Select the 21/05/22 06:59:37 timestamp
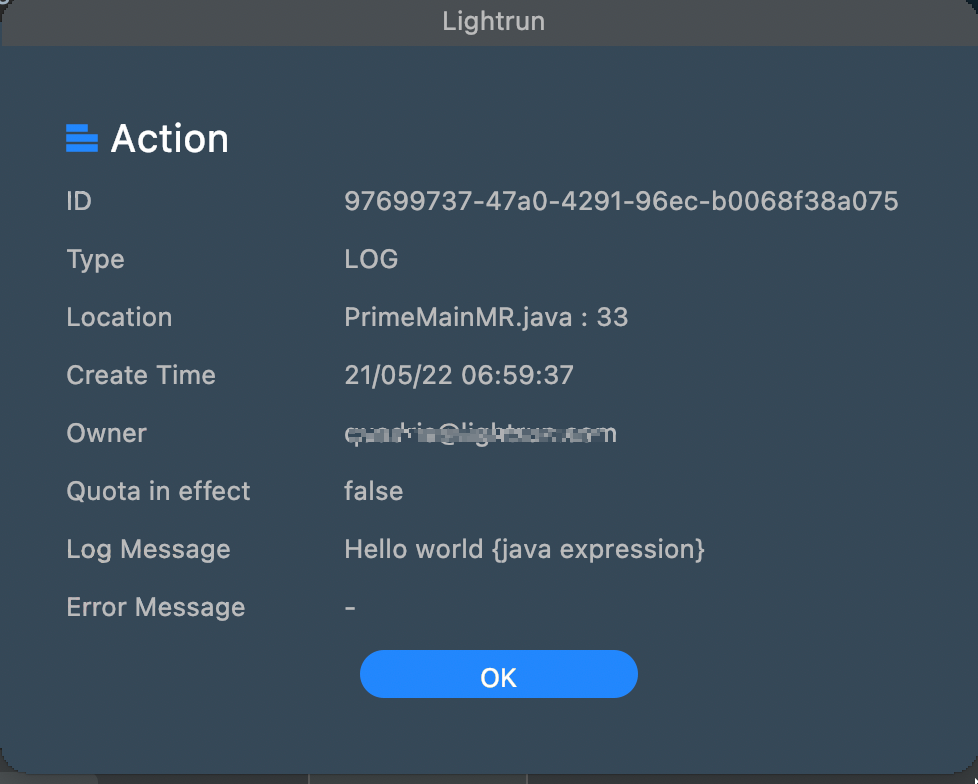The image size is (978, 784). [459, 375]
